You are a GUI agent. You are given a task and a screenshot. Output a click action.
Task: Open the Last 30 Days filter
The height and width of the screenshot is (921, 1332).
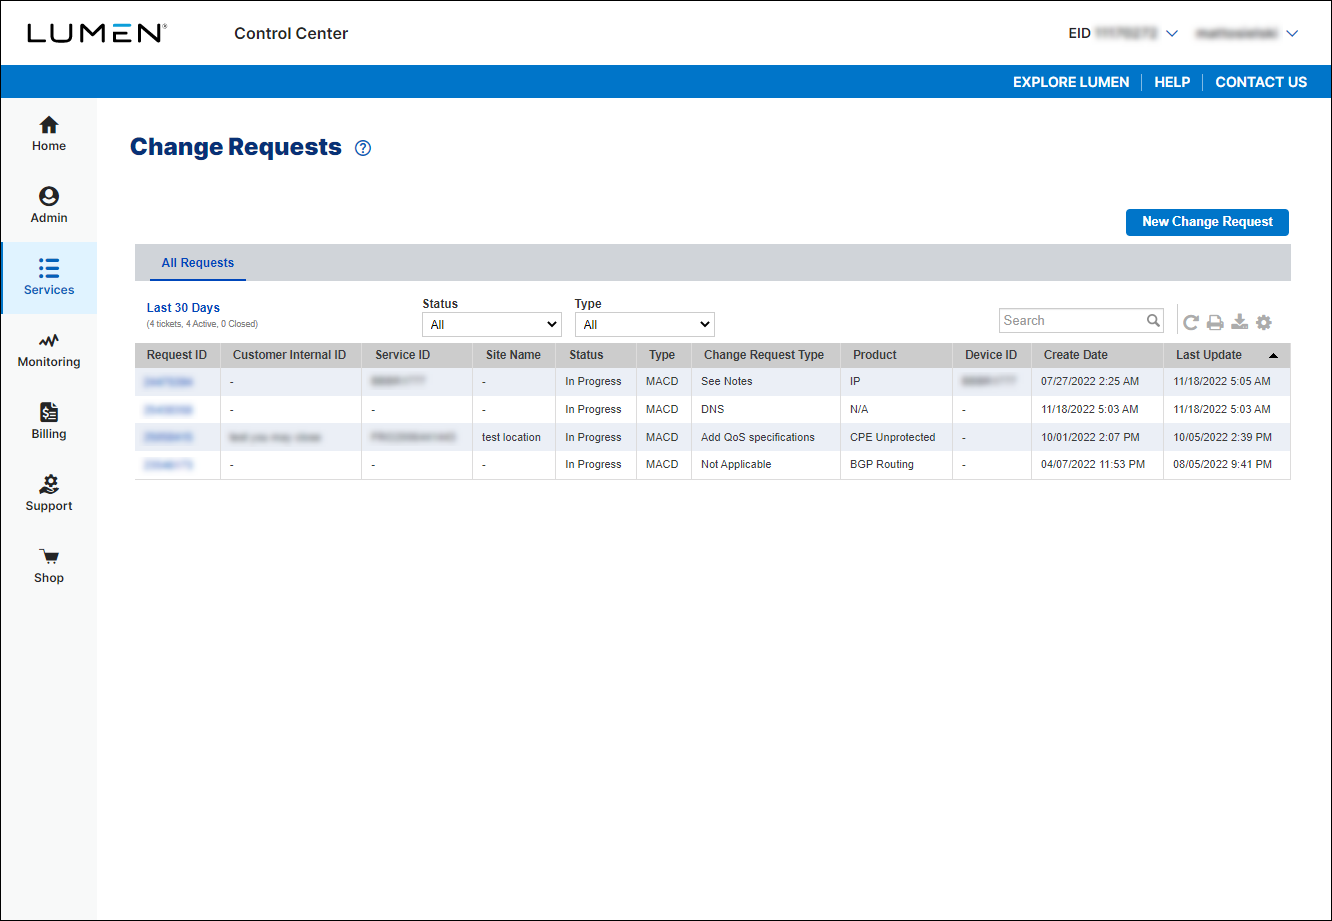(183, 308)
